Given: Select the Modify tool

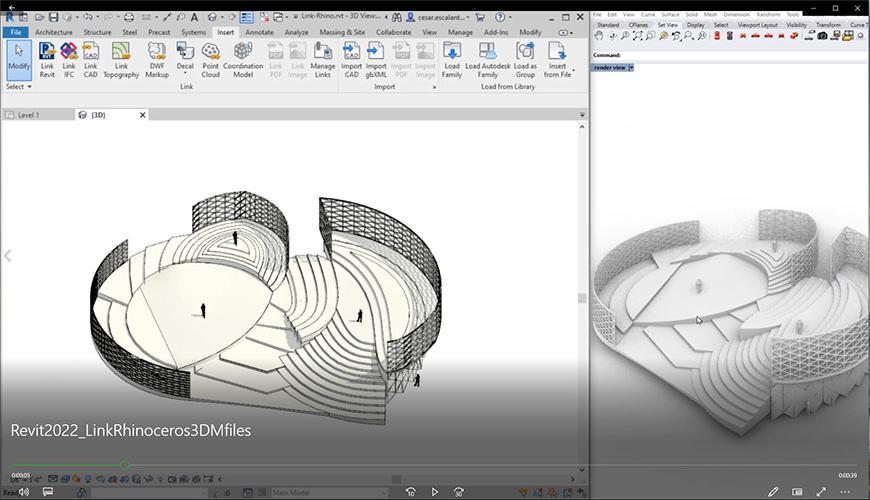Looking at the screenshot, I should pyautogui.click(x=19, y=59).
